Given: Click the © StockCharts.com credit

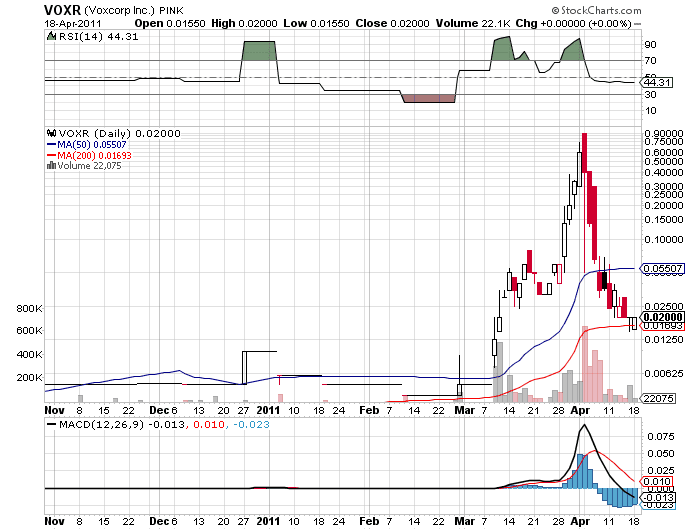Looking at the screenshot, I should click(596, 10).
